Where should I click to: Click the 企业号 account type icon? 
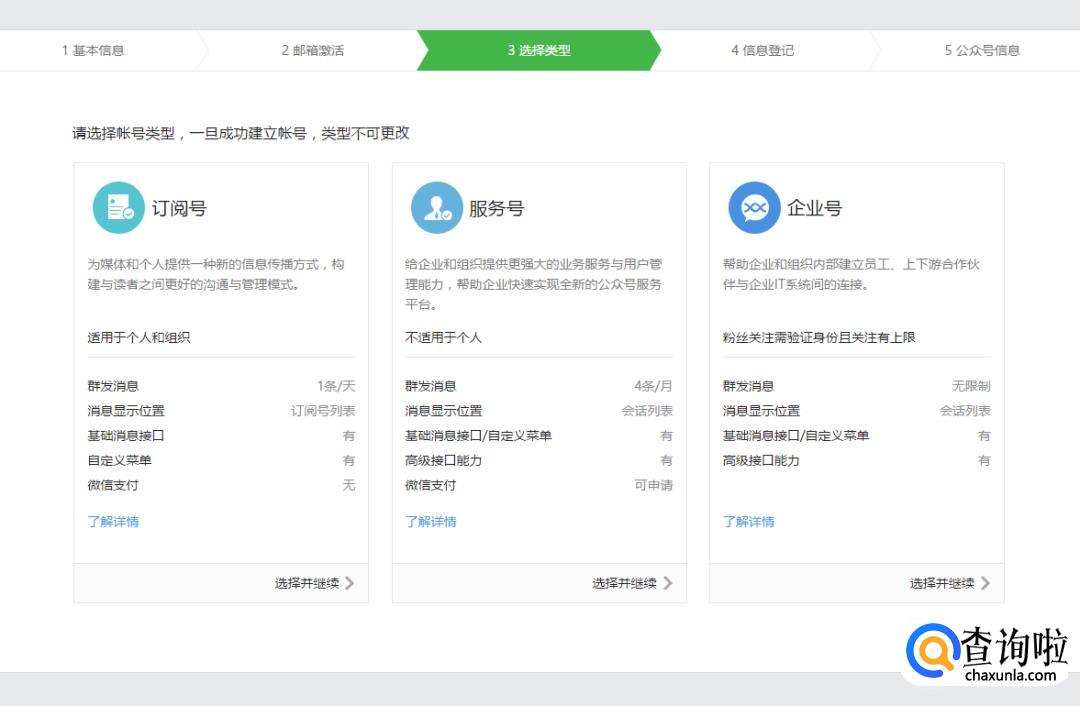[754, 208]
